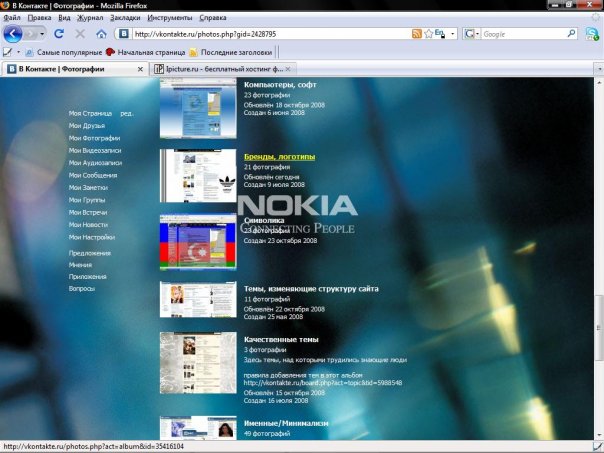Image resolution: width=604 pixels, height=453 pixels.
Task: Open Мои Аудиозаписи
Action: [x=95, y=163]
